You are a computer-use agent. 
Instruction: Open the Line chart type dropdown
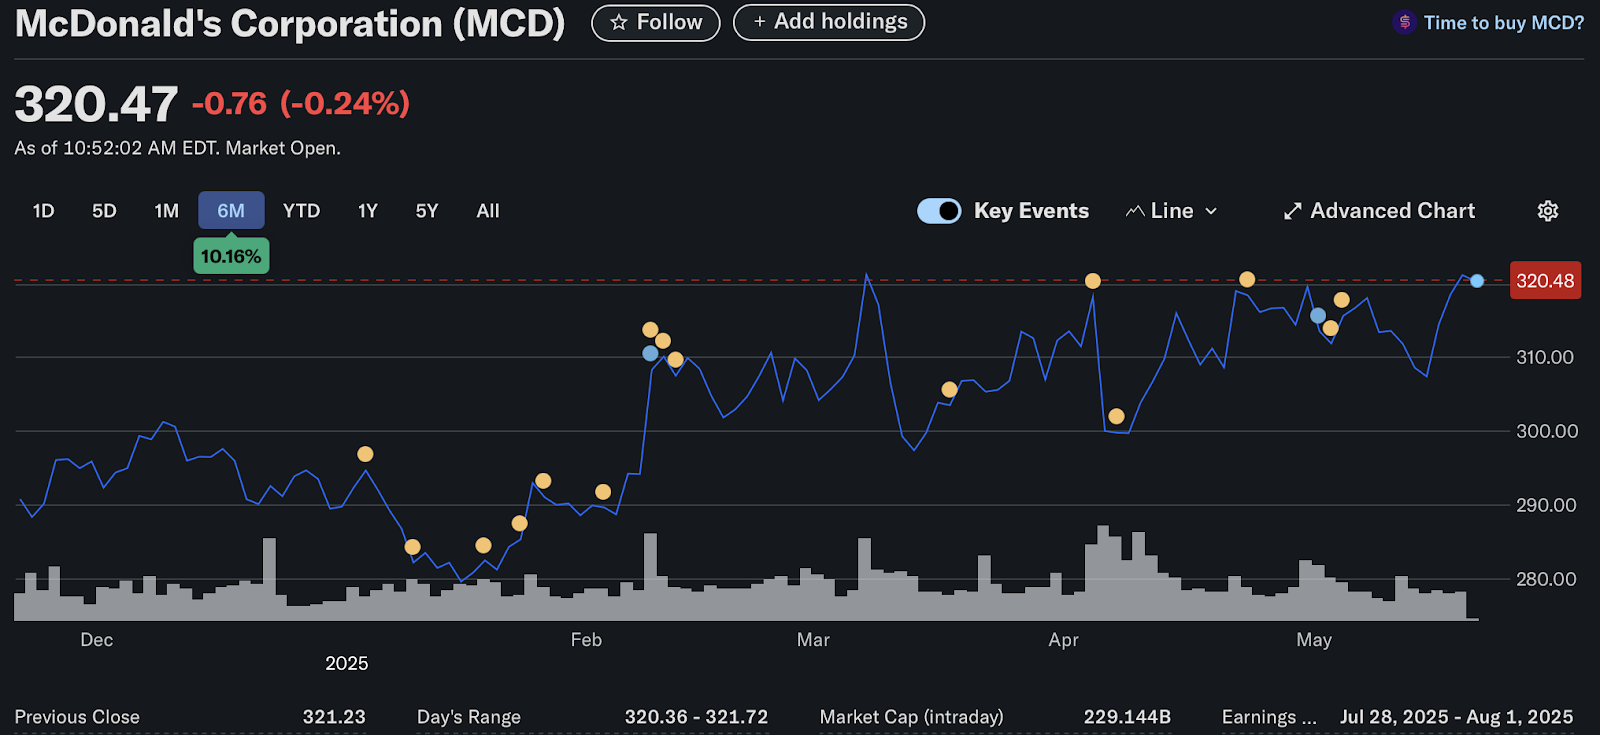pos(1171,211)
